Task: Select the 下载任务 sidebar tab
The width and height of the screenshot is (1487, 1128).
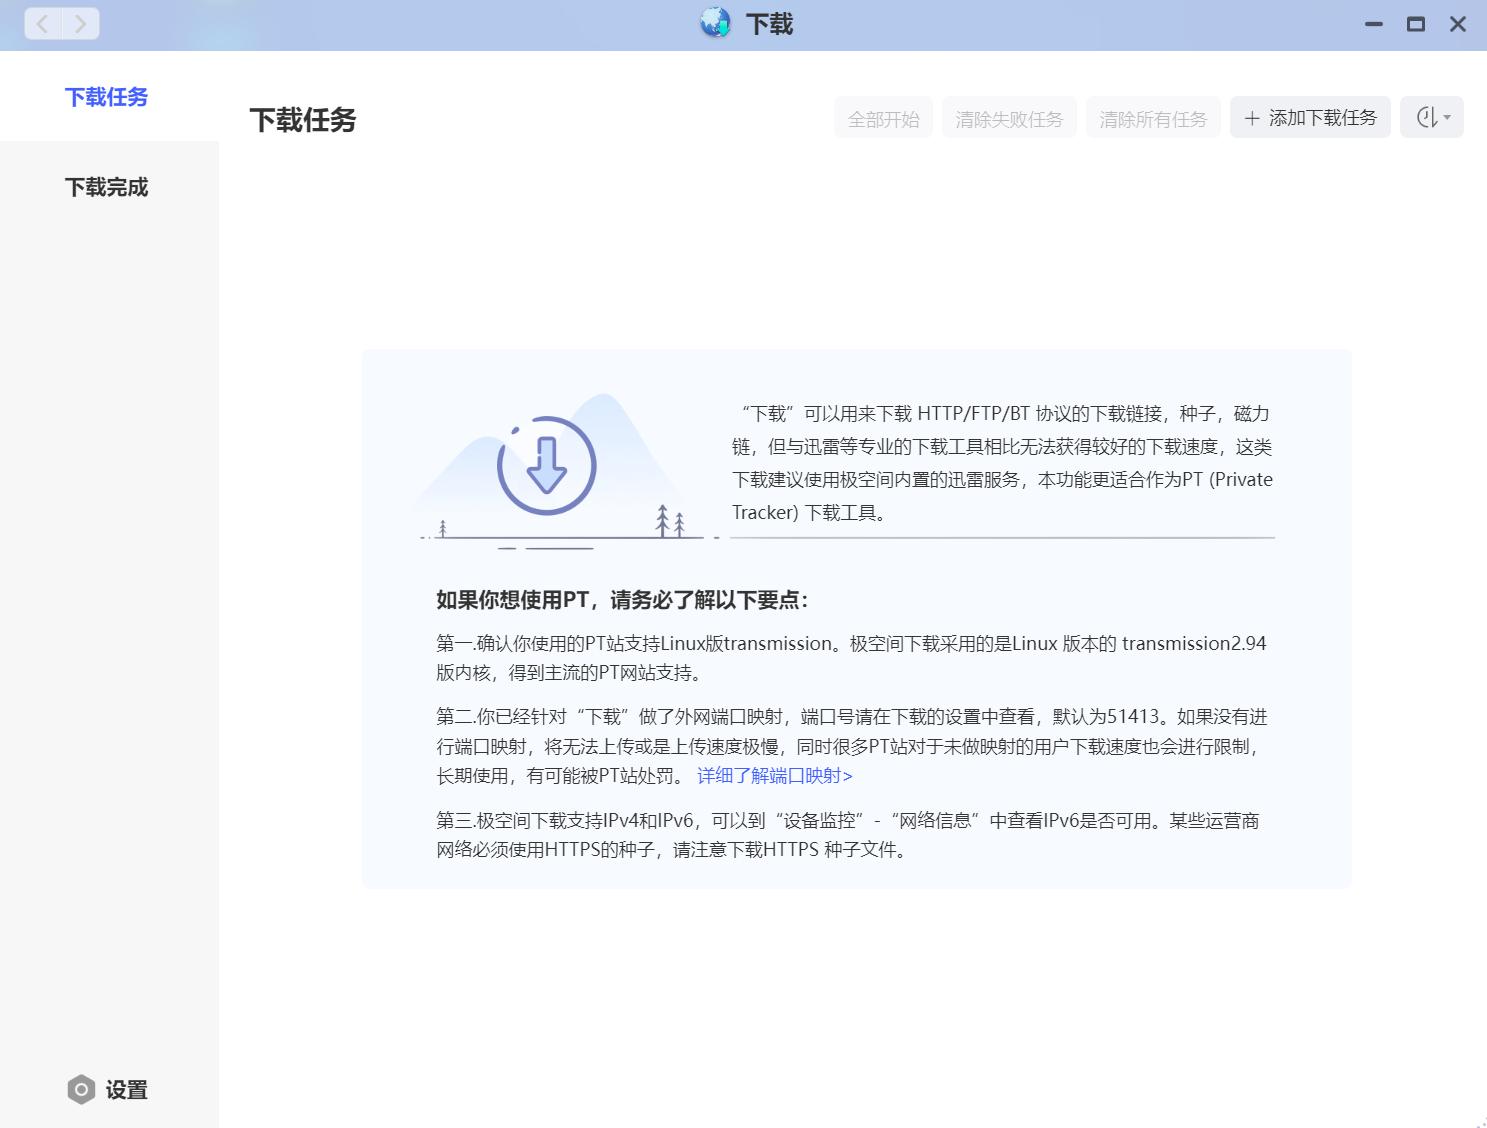Action: coord(106,97)
